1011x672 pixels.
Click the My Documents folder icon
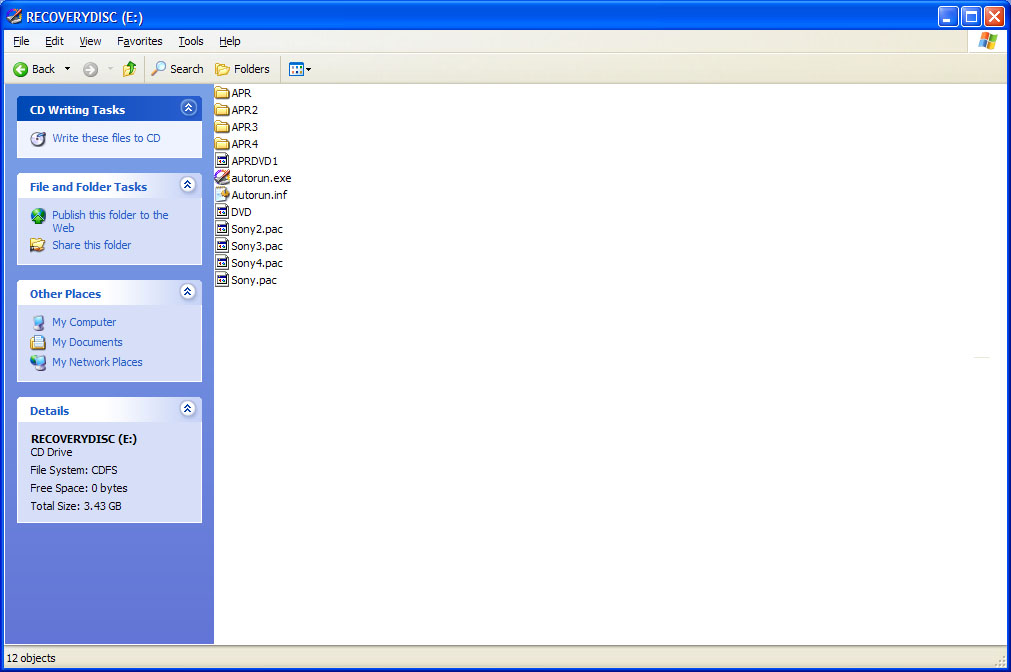point(38,342)
